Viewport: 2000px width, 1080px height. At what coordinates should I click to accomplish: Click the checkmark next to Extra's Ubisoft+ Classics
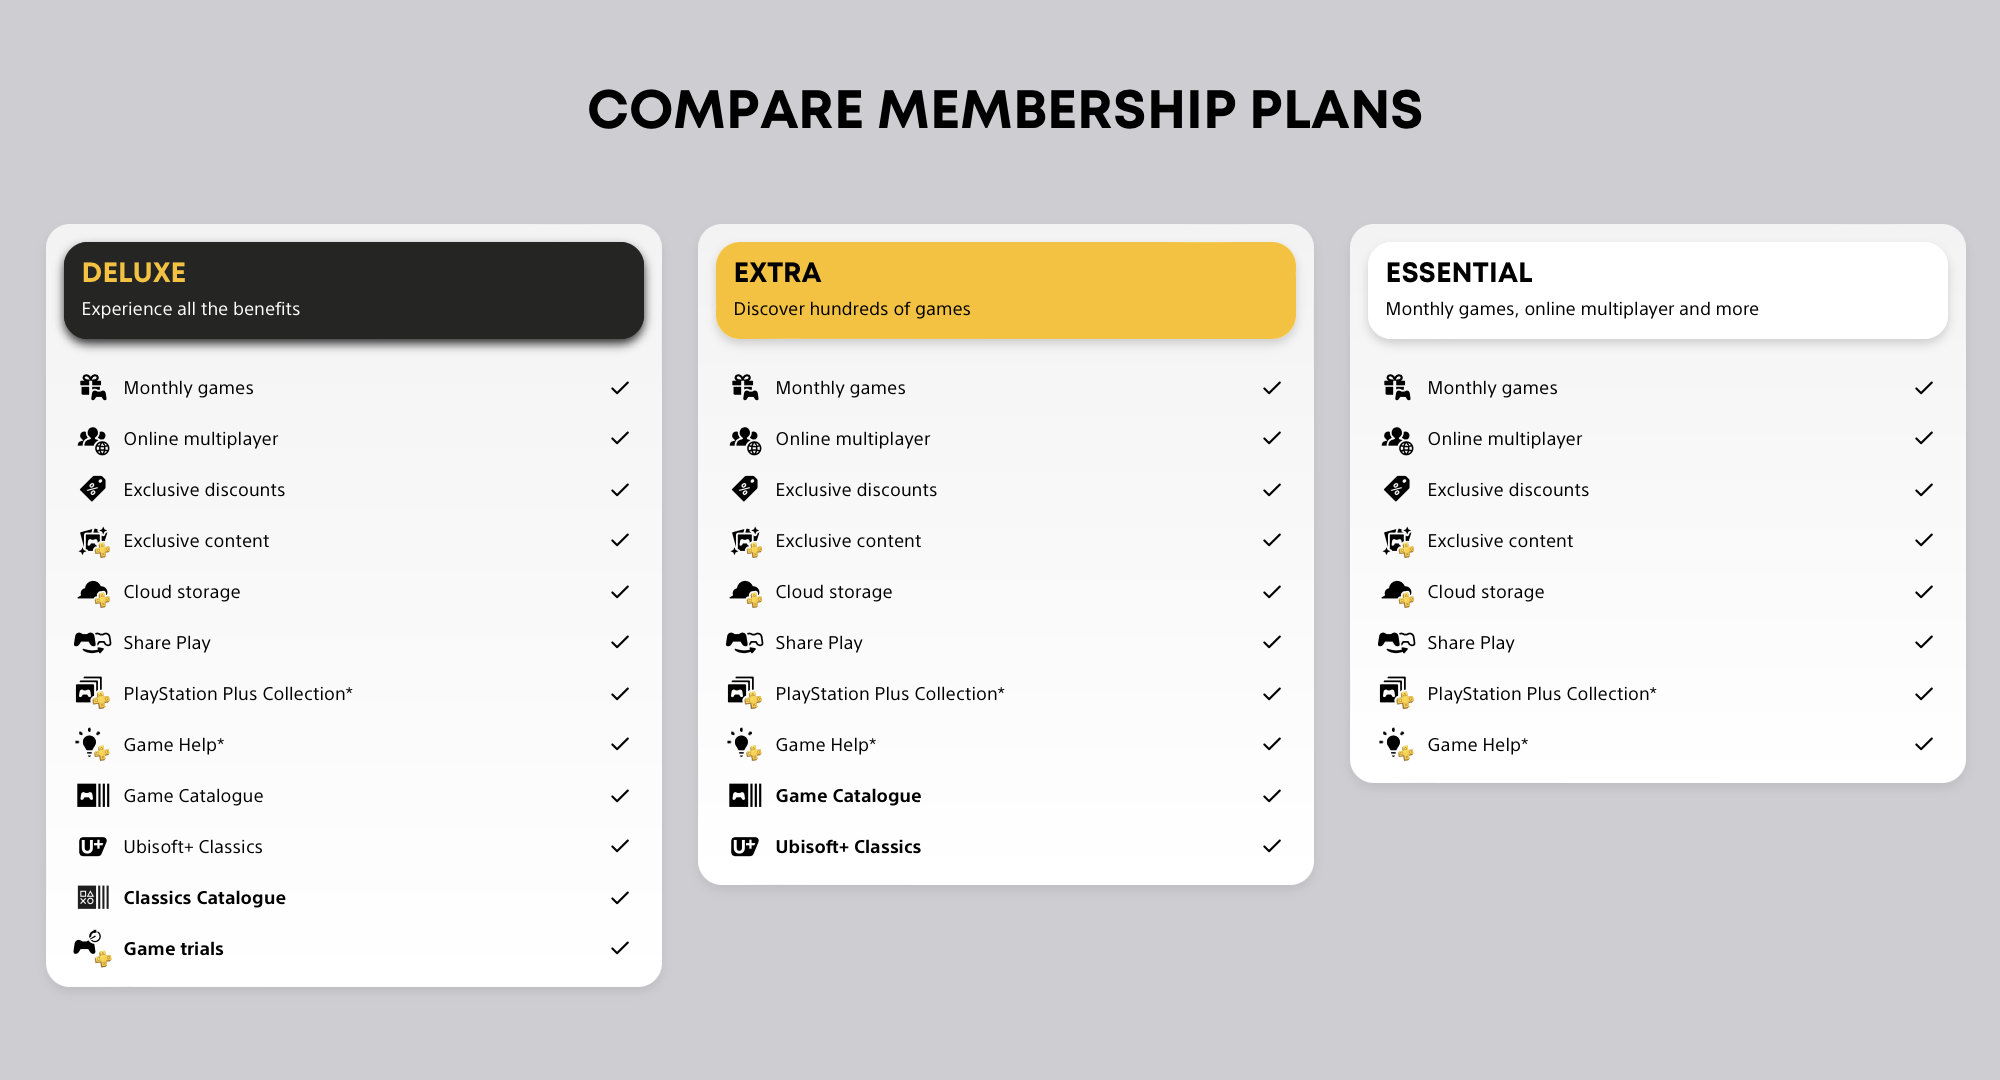tap(1272, 846)
